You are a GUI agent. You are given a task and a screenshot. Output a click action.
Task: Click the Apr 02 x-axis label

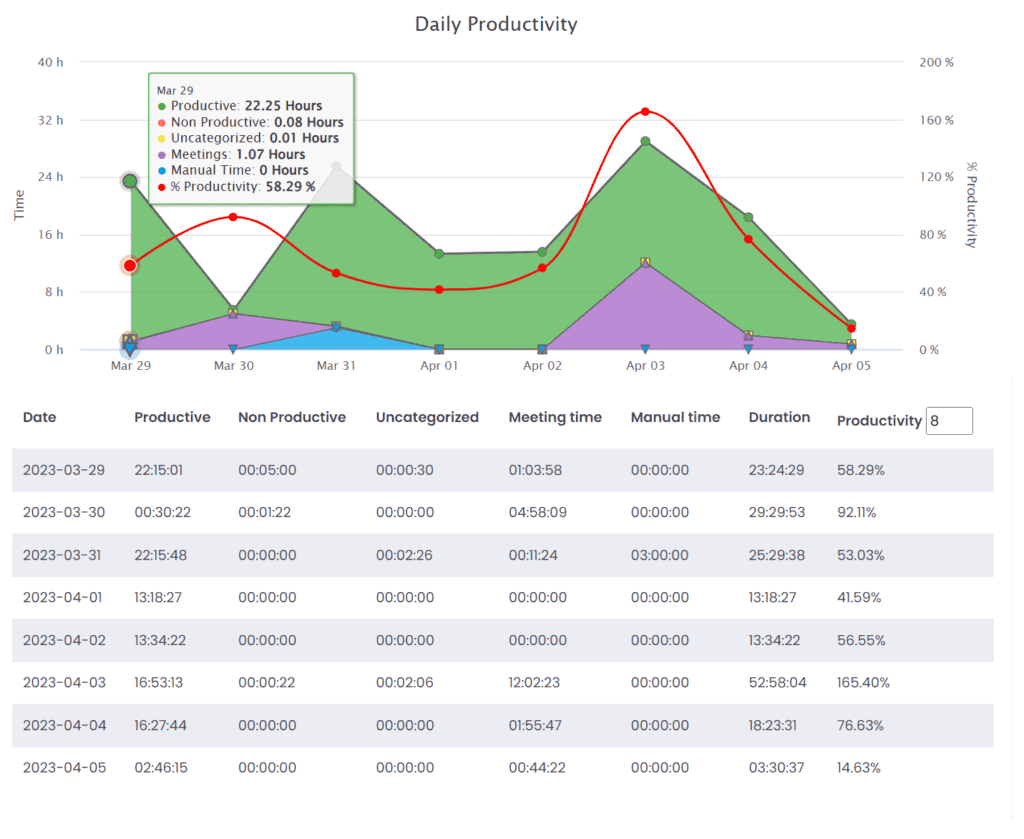(542, 366)
